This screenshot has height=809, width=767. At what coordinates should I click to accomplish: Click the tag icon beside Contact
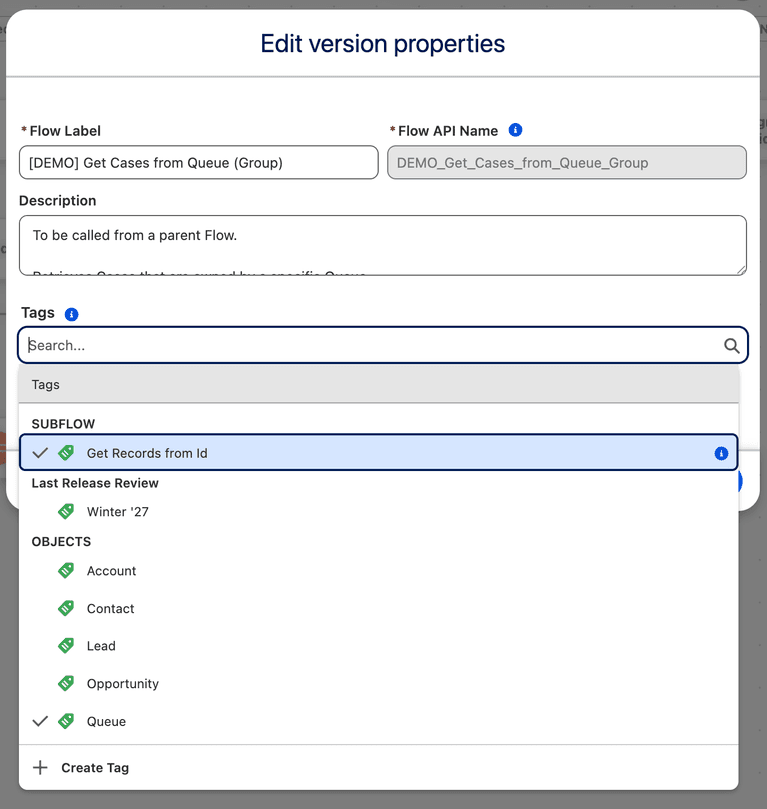[66, 608]
